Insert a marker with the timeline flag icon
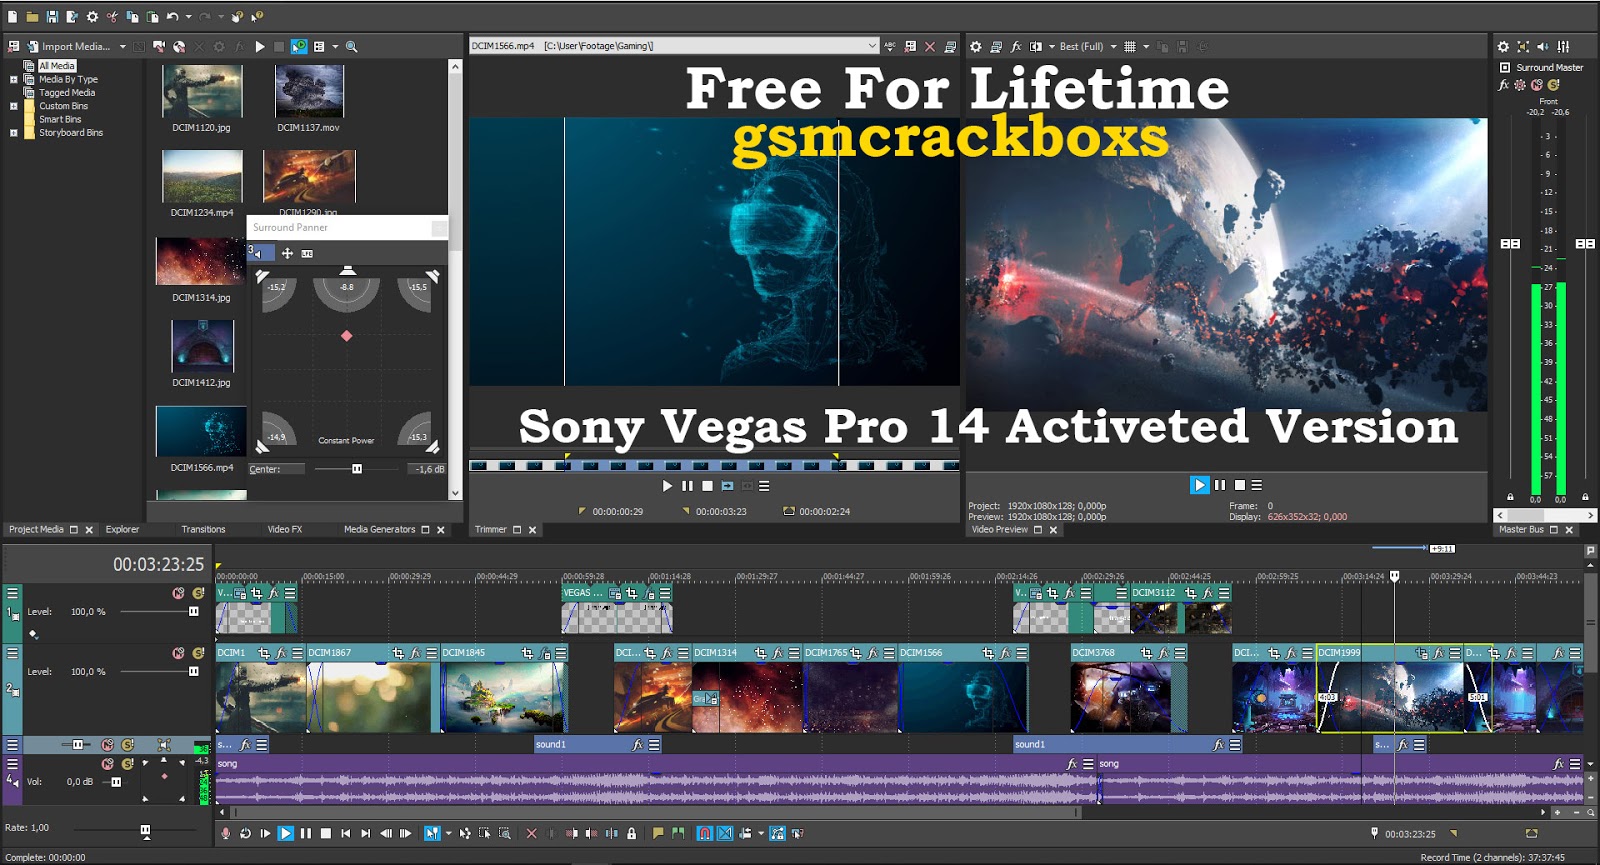Viewport: 1600px width, 865px height. [x=658, y=833]
